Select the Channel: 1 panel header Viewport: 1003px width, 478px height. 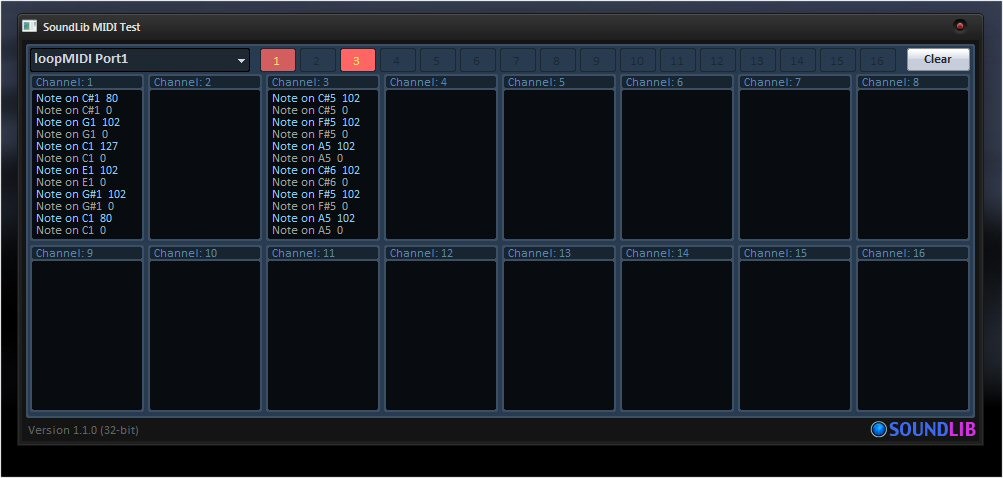point(87,82)
